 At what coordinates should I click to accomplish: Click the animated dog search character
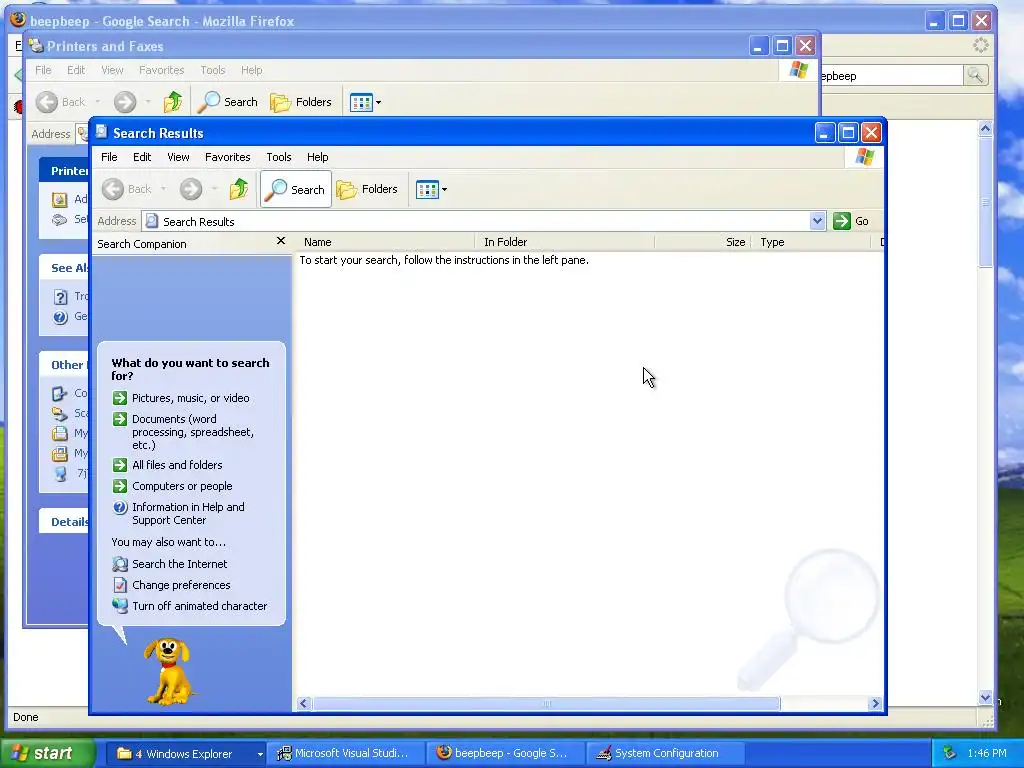(x=168, y=672)
